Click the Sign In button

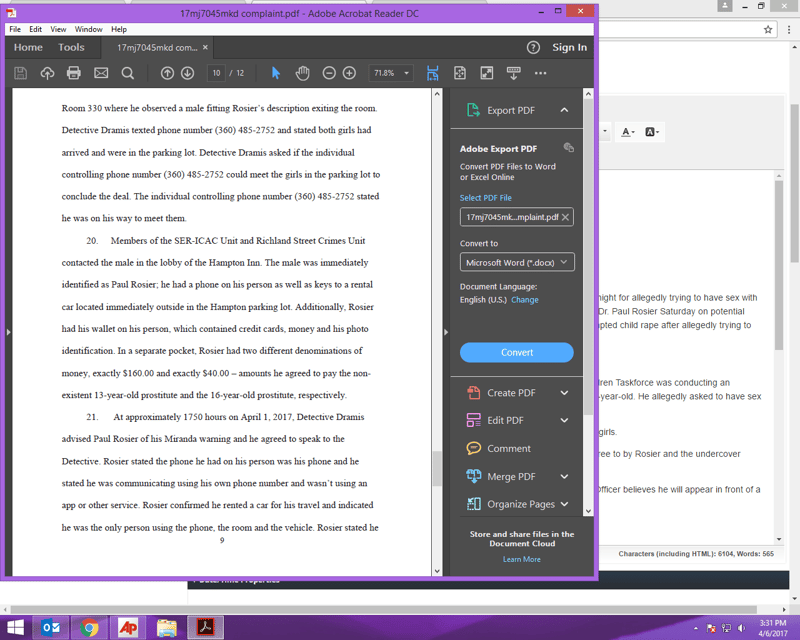tap(569, 47)
